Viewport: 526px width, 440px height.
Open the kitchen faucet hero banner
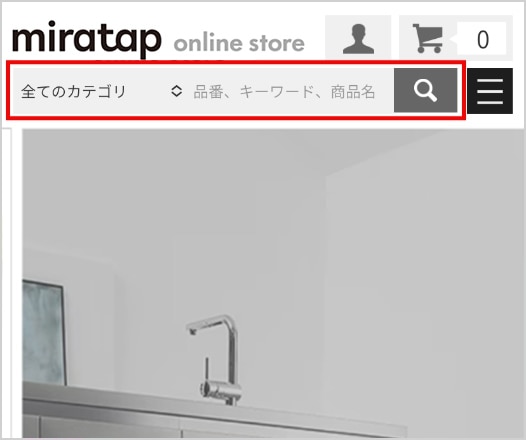(273, 284)
